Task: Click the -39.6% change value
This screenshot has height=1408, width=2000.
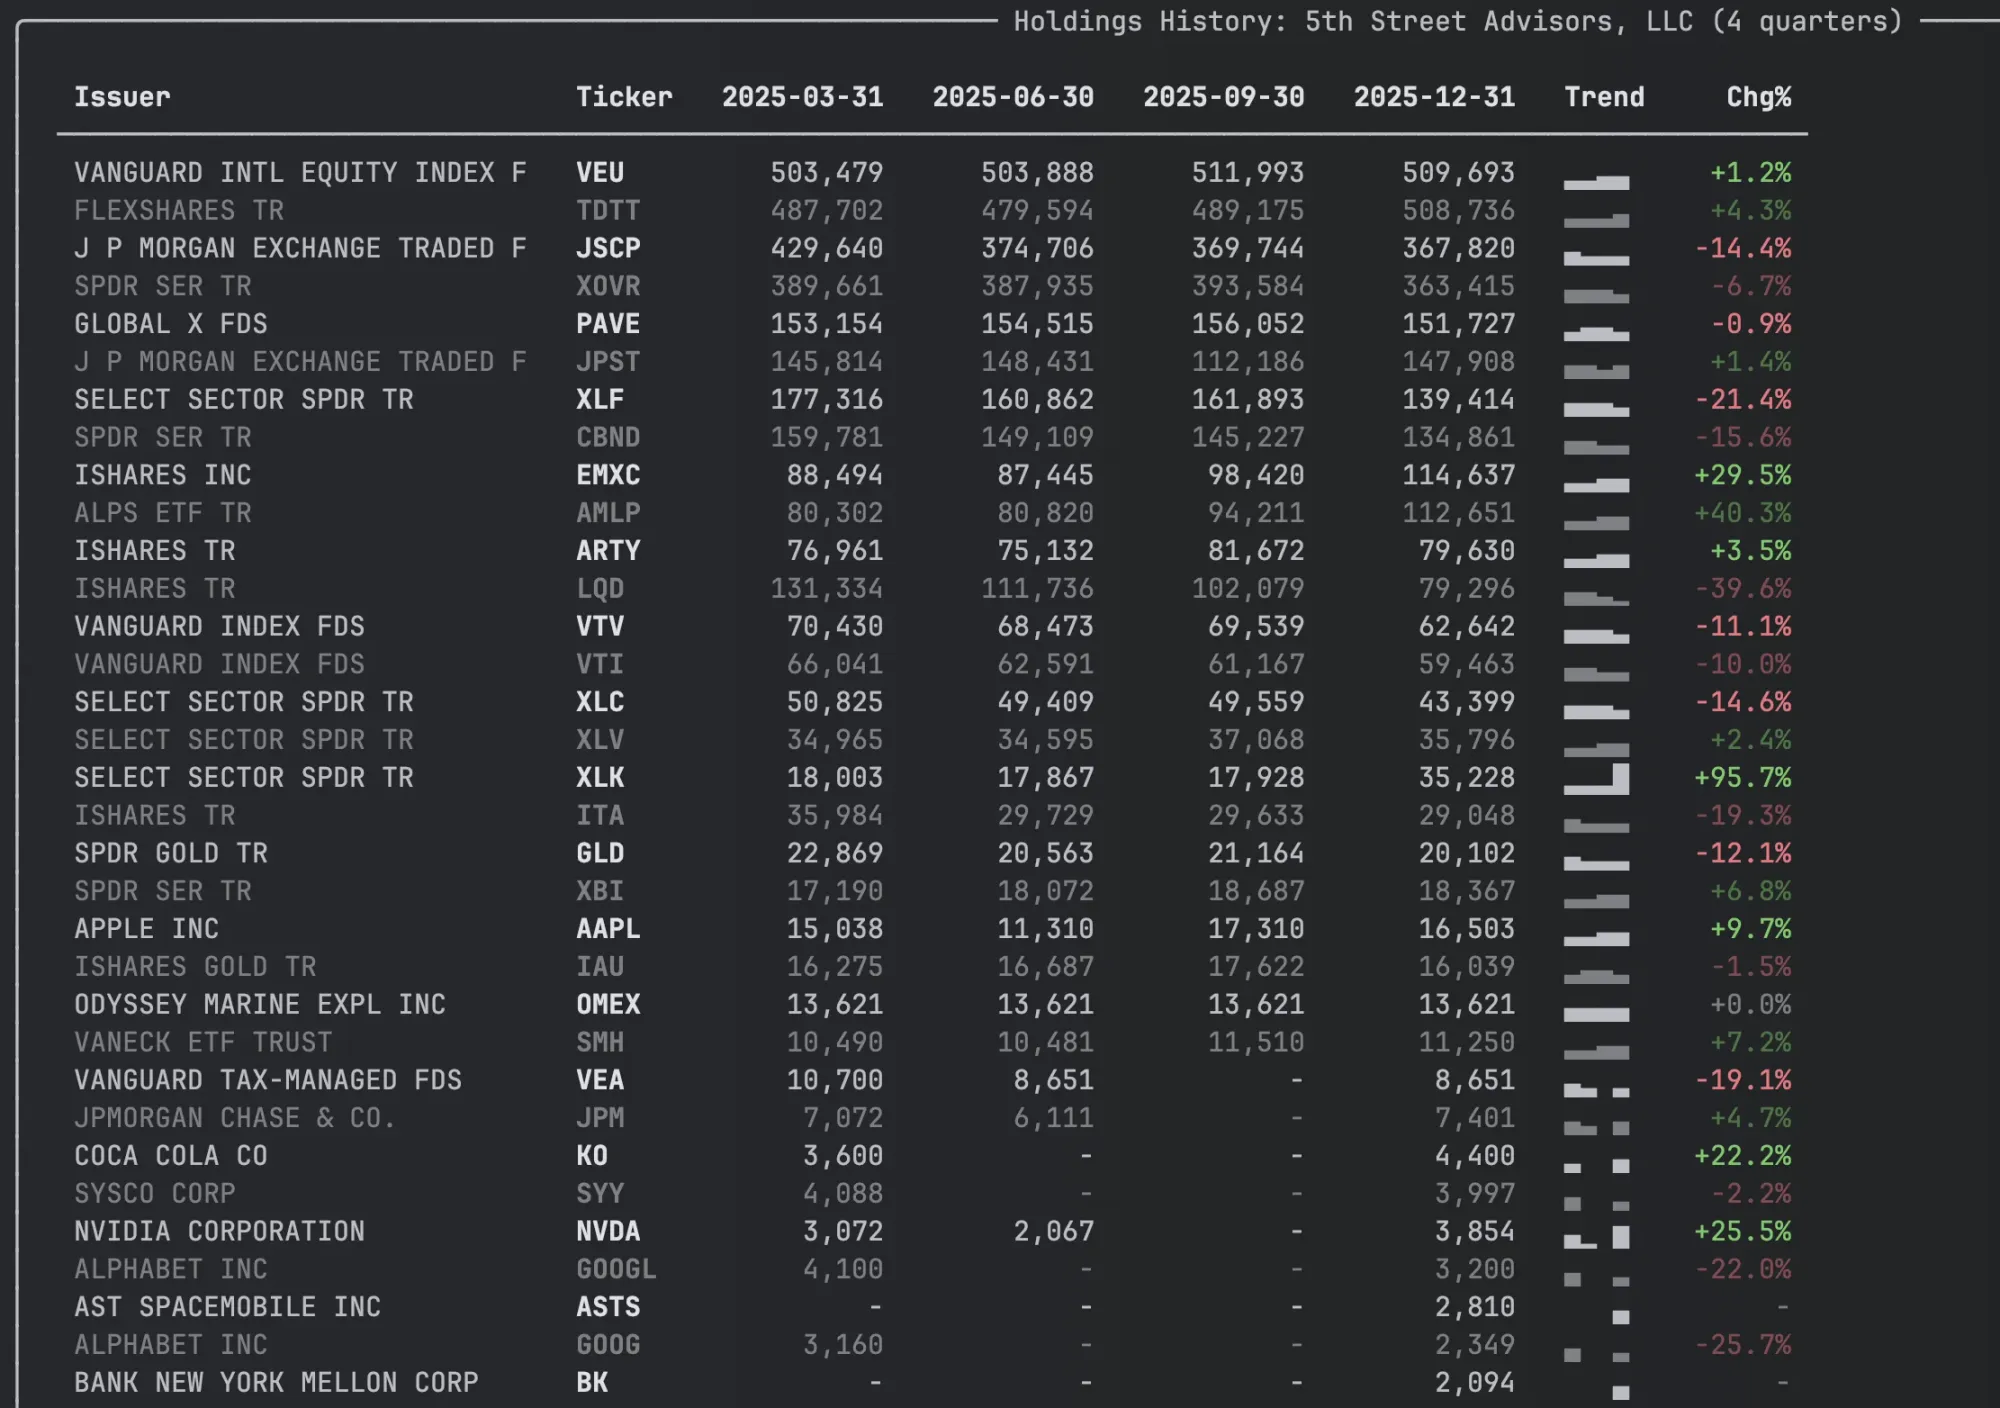Action: [x=1742, y=589]
